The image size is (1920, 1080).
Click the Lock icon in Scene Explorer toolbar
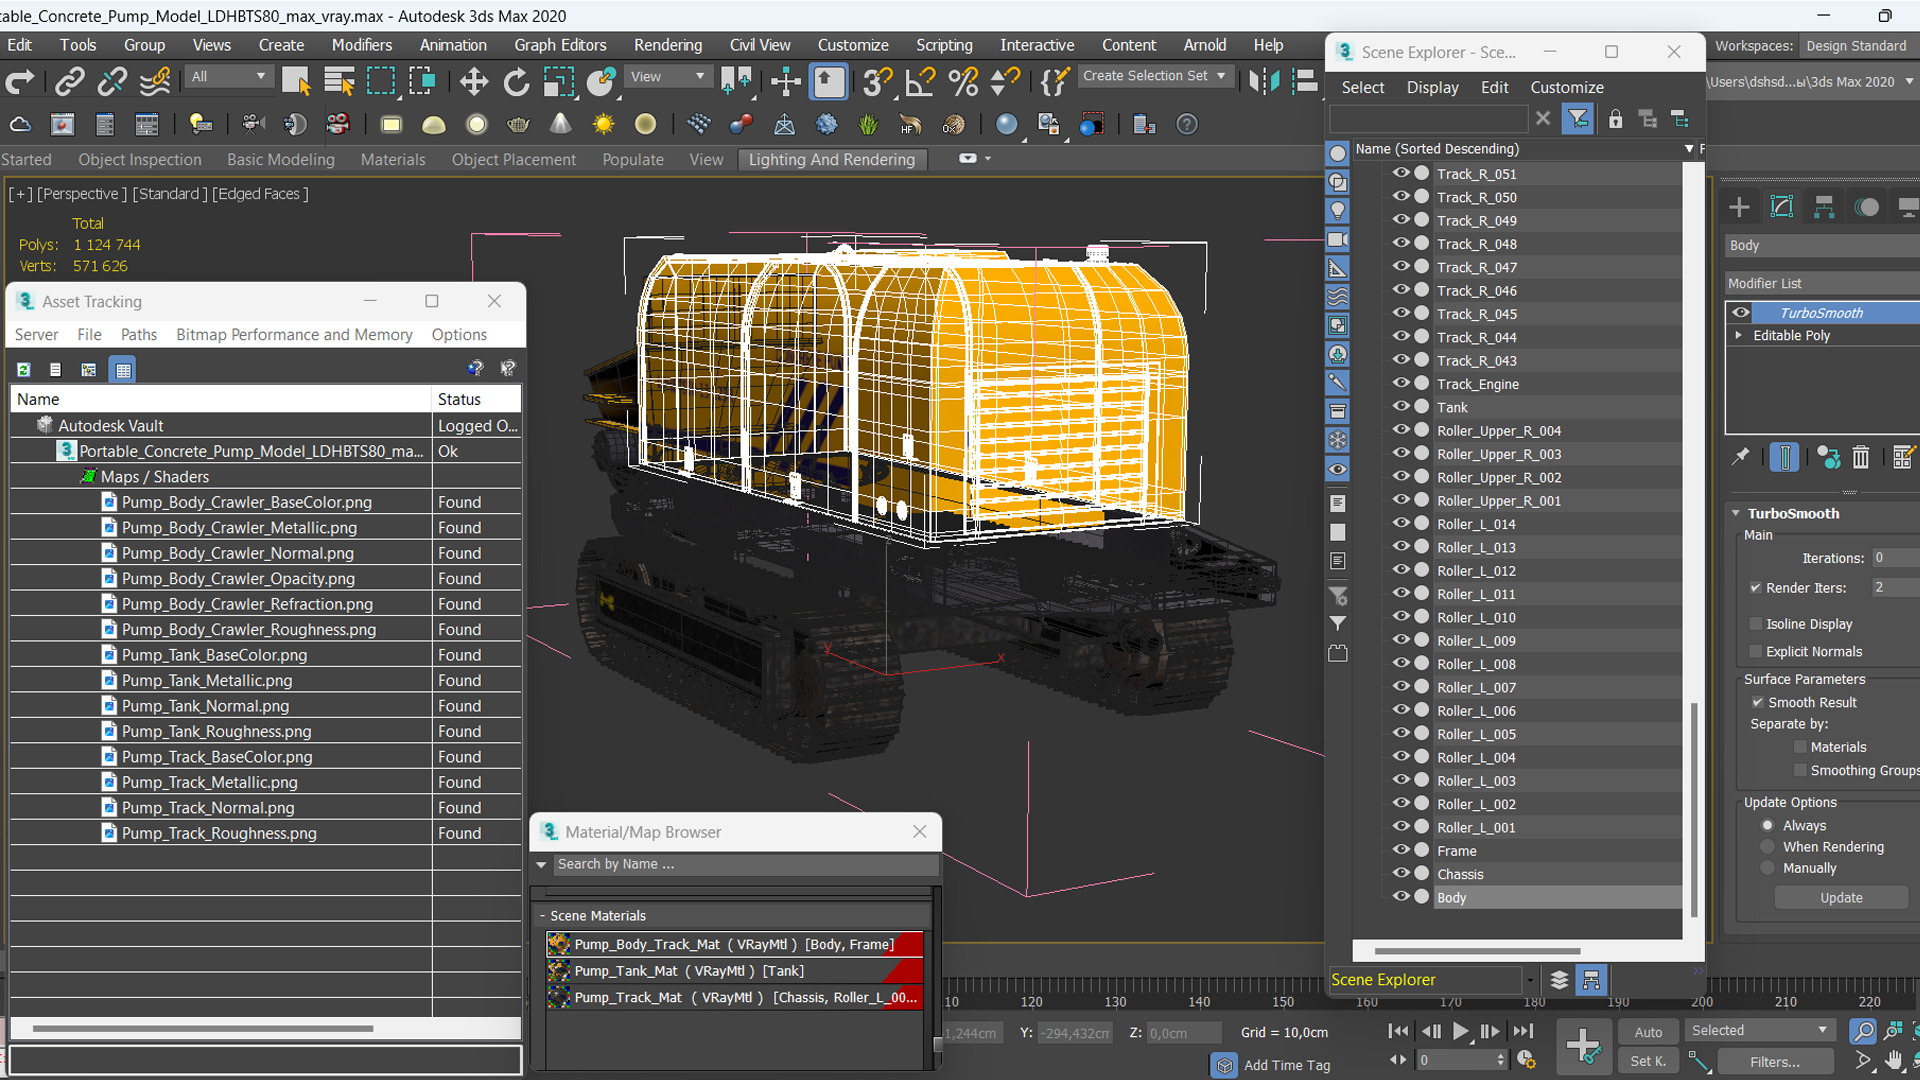(x=1615, y=120)
